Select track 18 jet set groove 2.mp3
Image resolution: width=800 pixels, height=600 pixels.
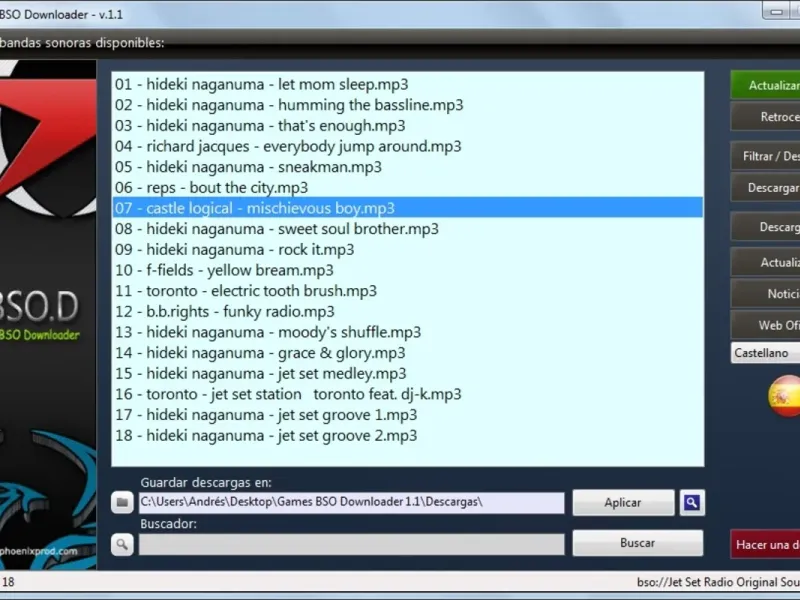pyautogui.click(x=407, y=435)
